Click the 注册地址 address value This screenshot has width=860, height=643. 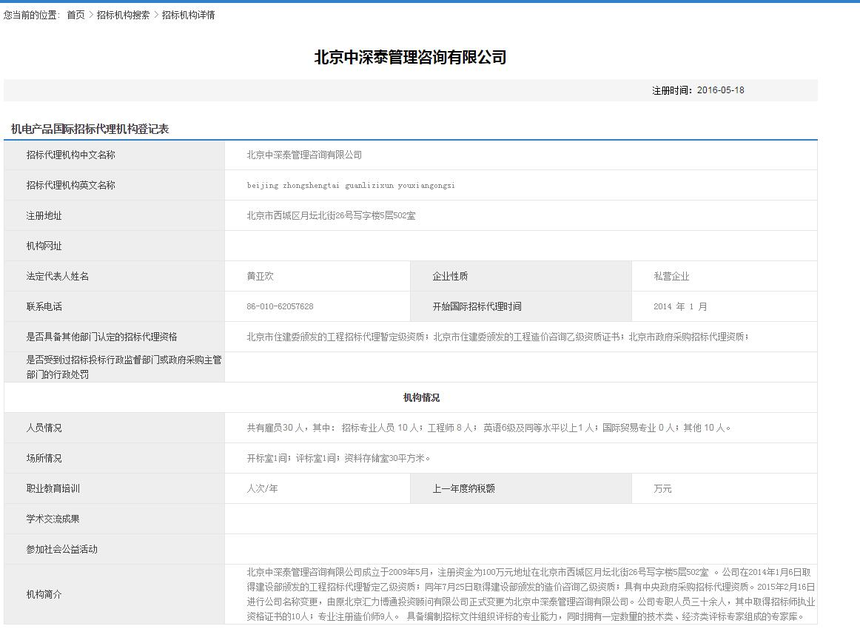(x=331, y=216)
